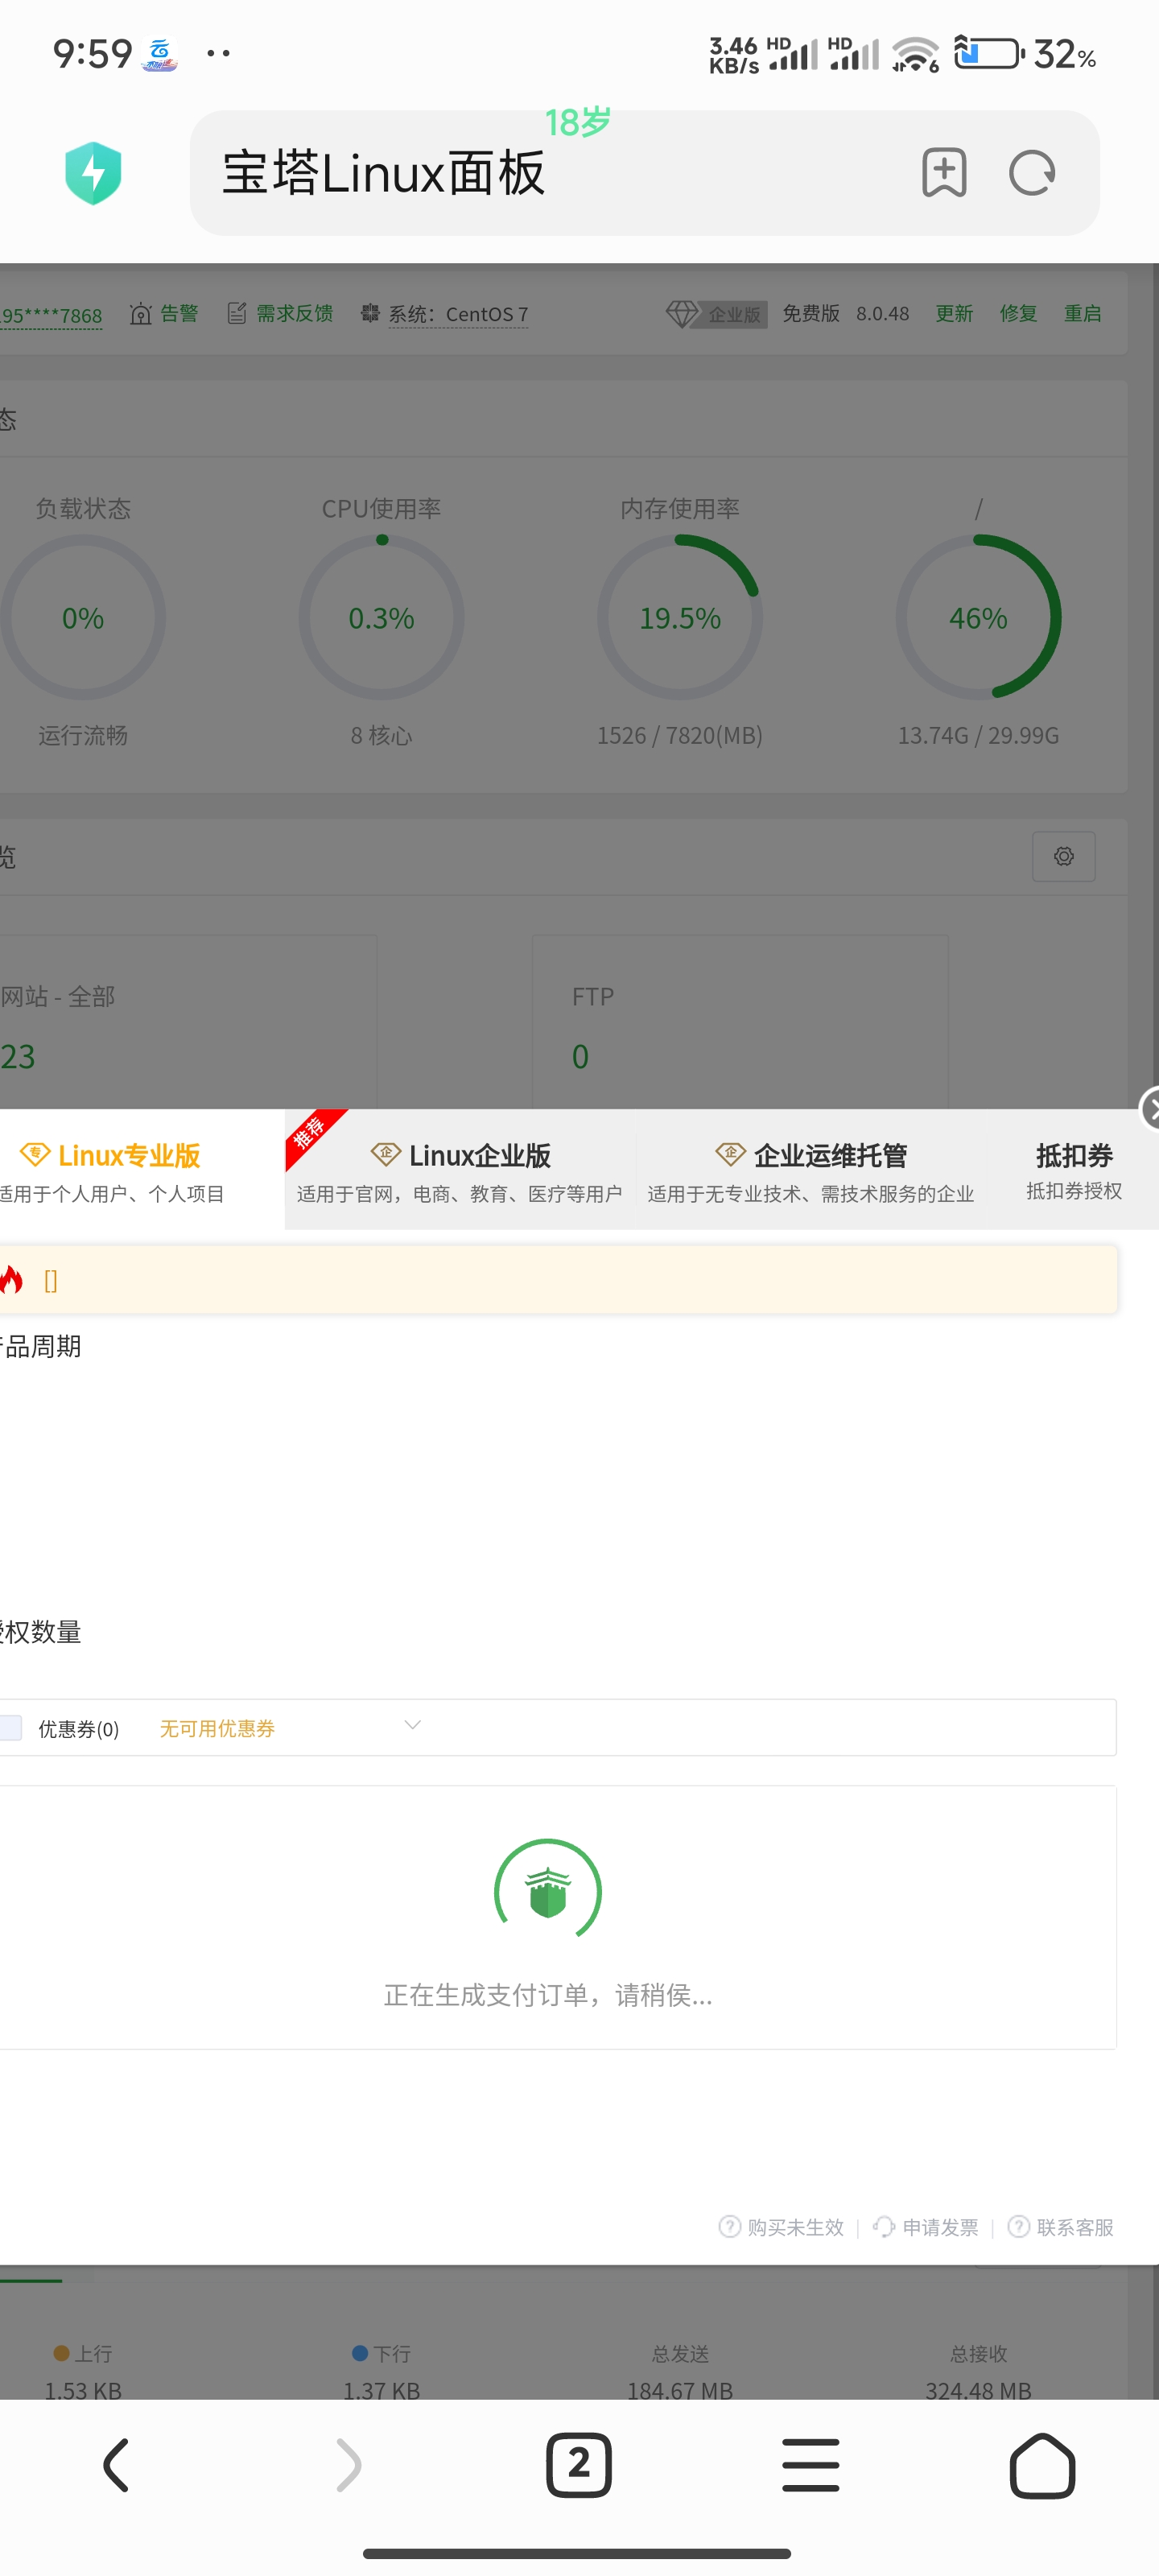Click the CPU使用率 0.3% gauge

[381, 618]
